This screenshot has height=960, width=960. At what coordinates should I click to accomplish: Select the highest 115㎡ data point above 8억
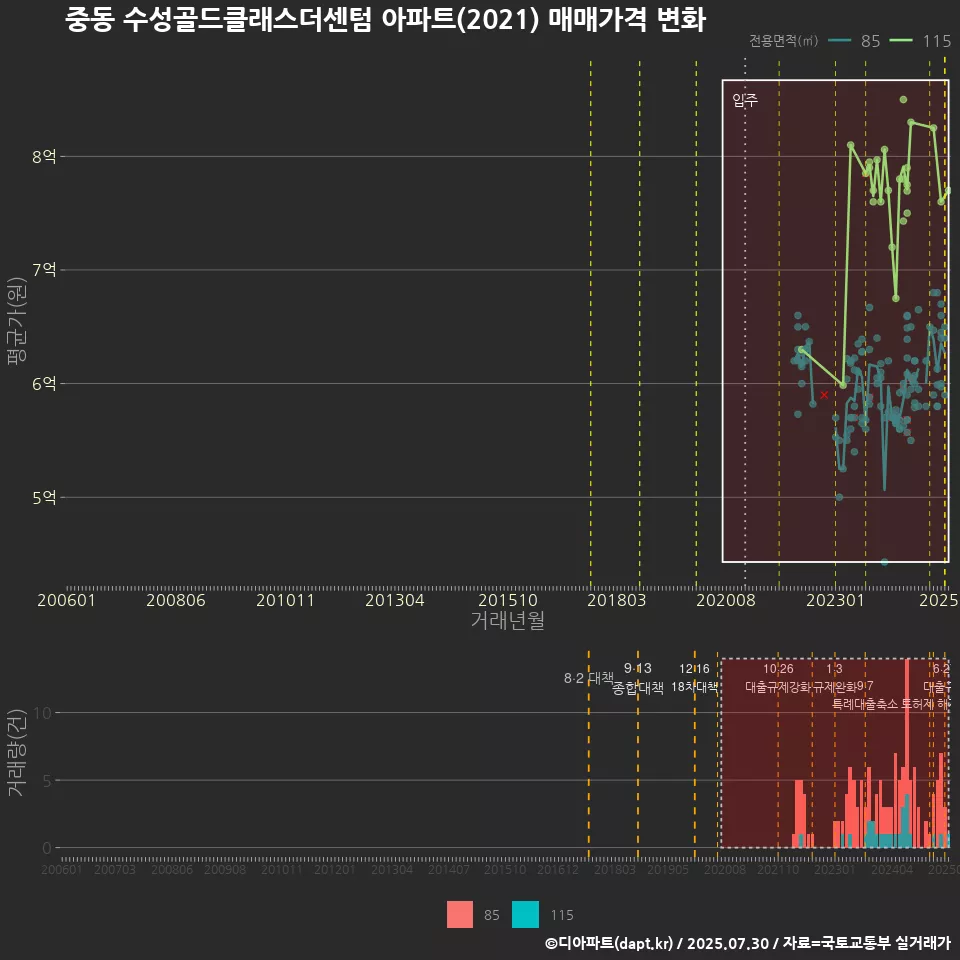click(903, 99)
